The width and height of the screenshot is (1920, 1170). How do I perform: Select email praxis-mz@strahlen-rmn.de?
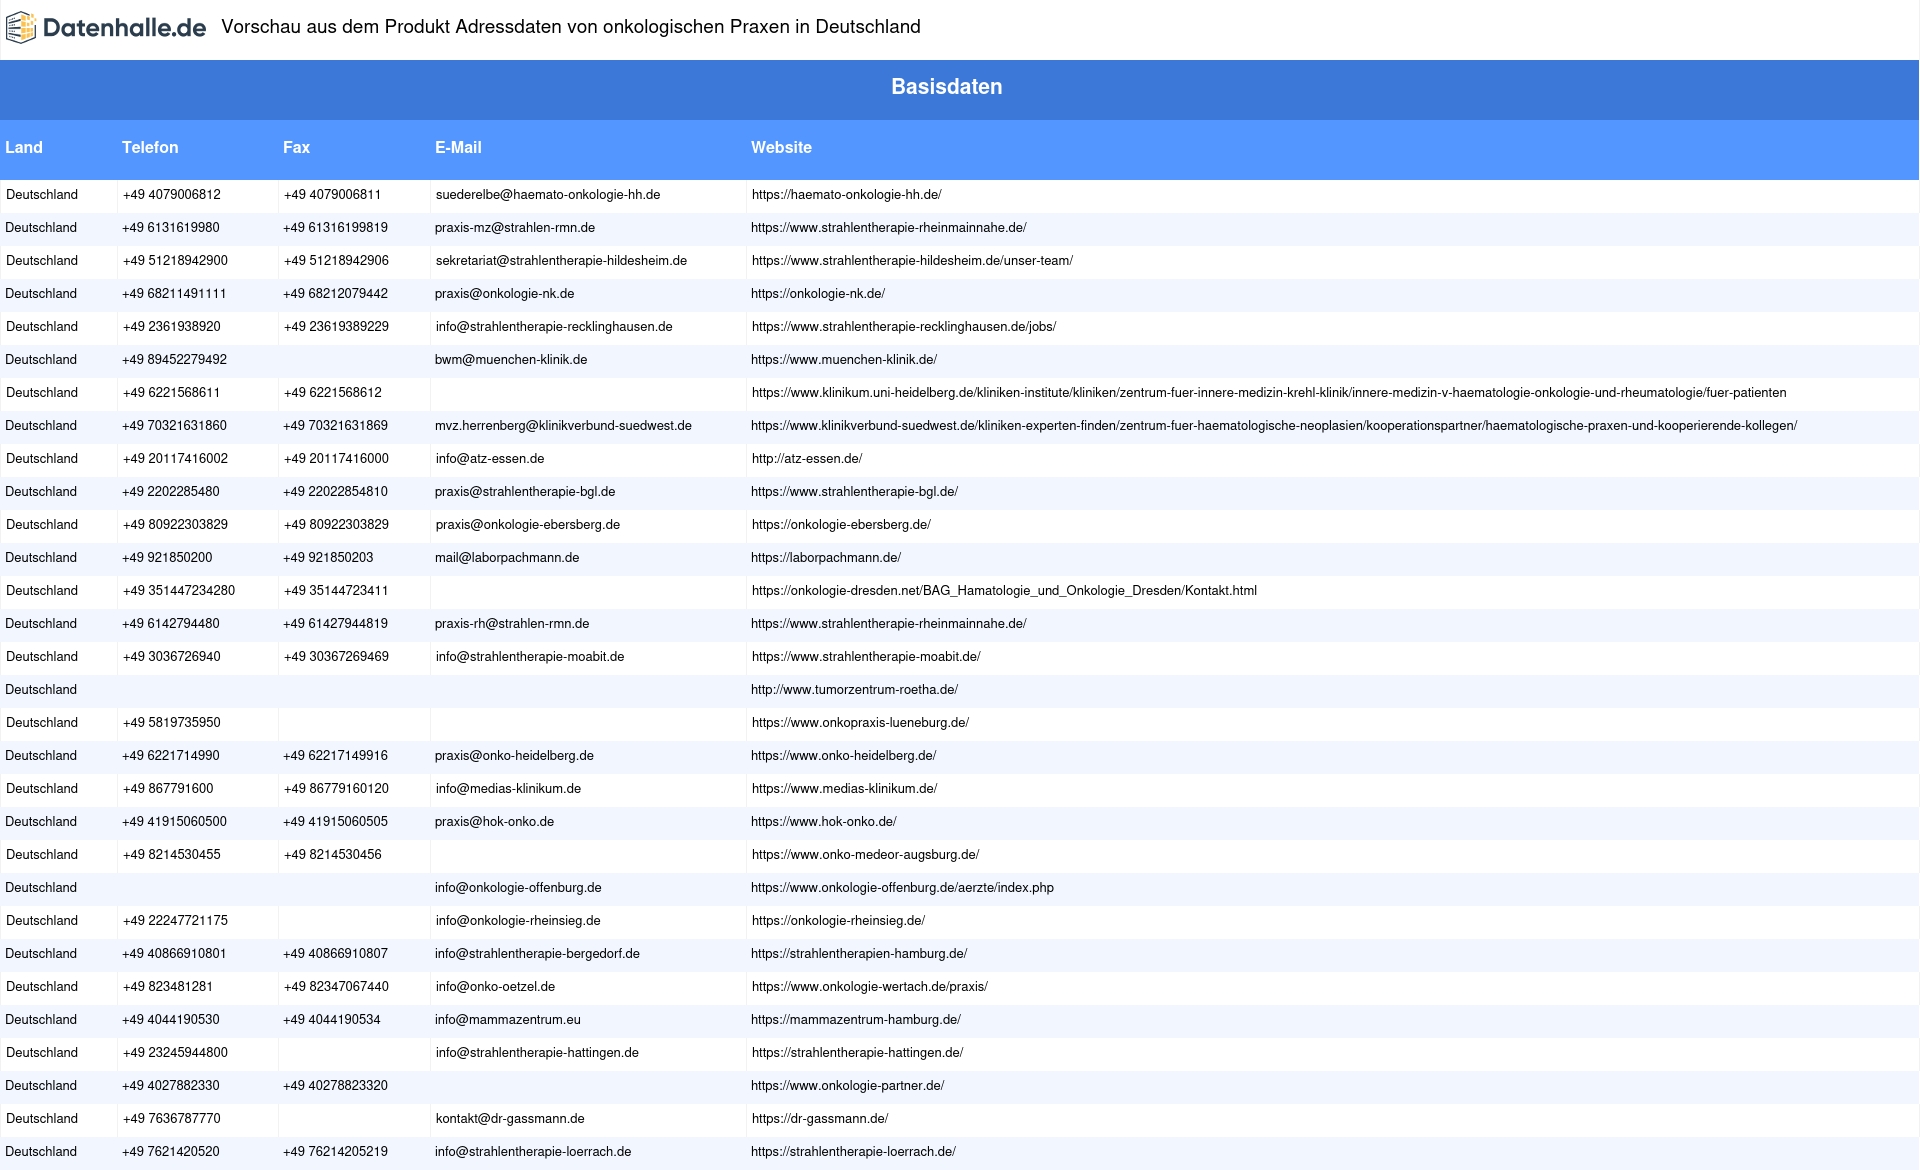[x=515, y=228]
